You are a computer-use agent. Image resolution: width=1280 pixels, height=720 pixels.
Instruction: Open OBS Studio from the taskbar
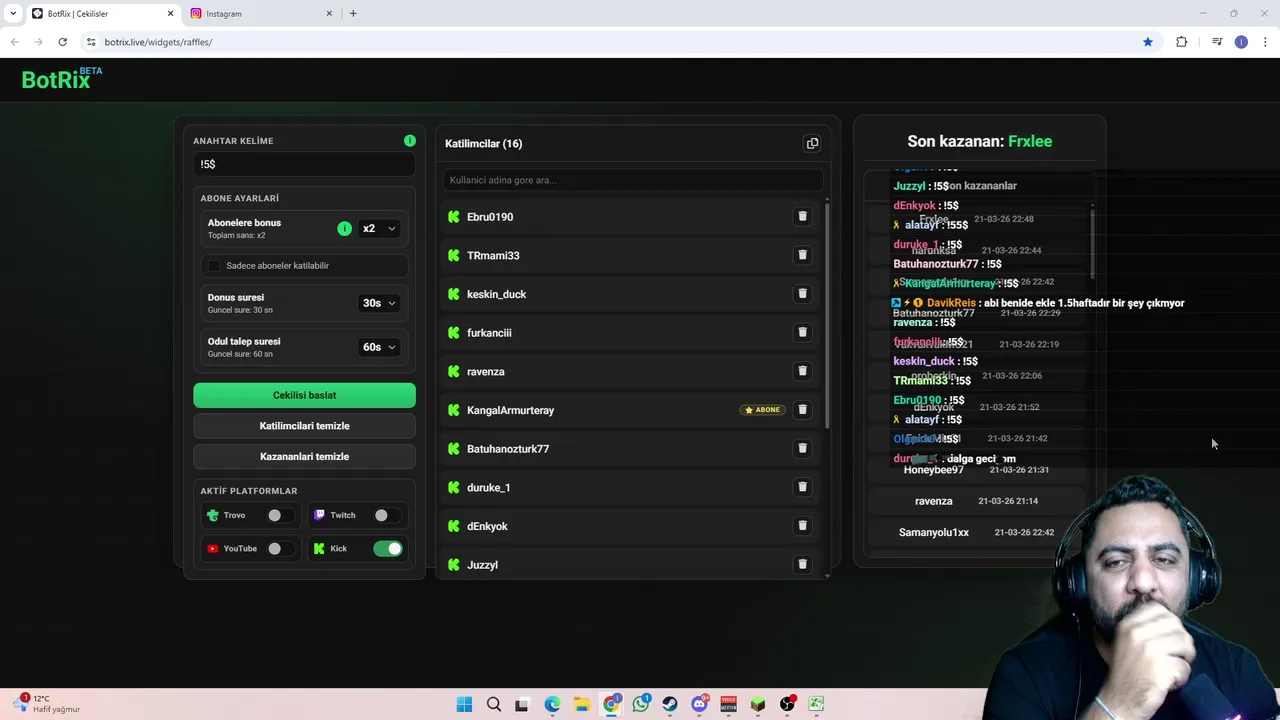click(787, 704)
